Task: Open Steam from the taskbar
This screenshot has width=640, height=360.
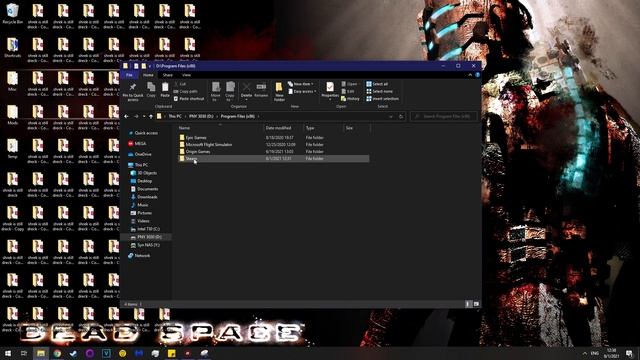Action: 73,353
